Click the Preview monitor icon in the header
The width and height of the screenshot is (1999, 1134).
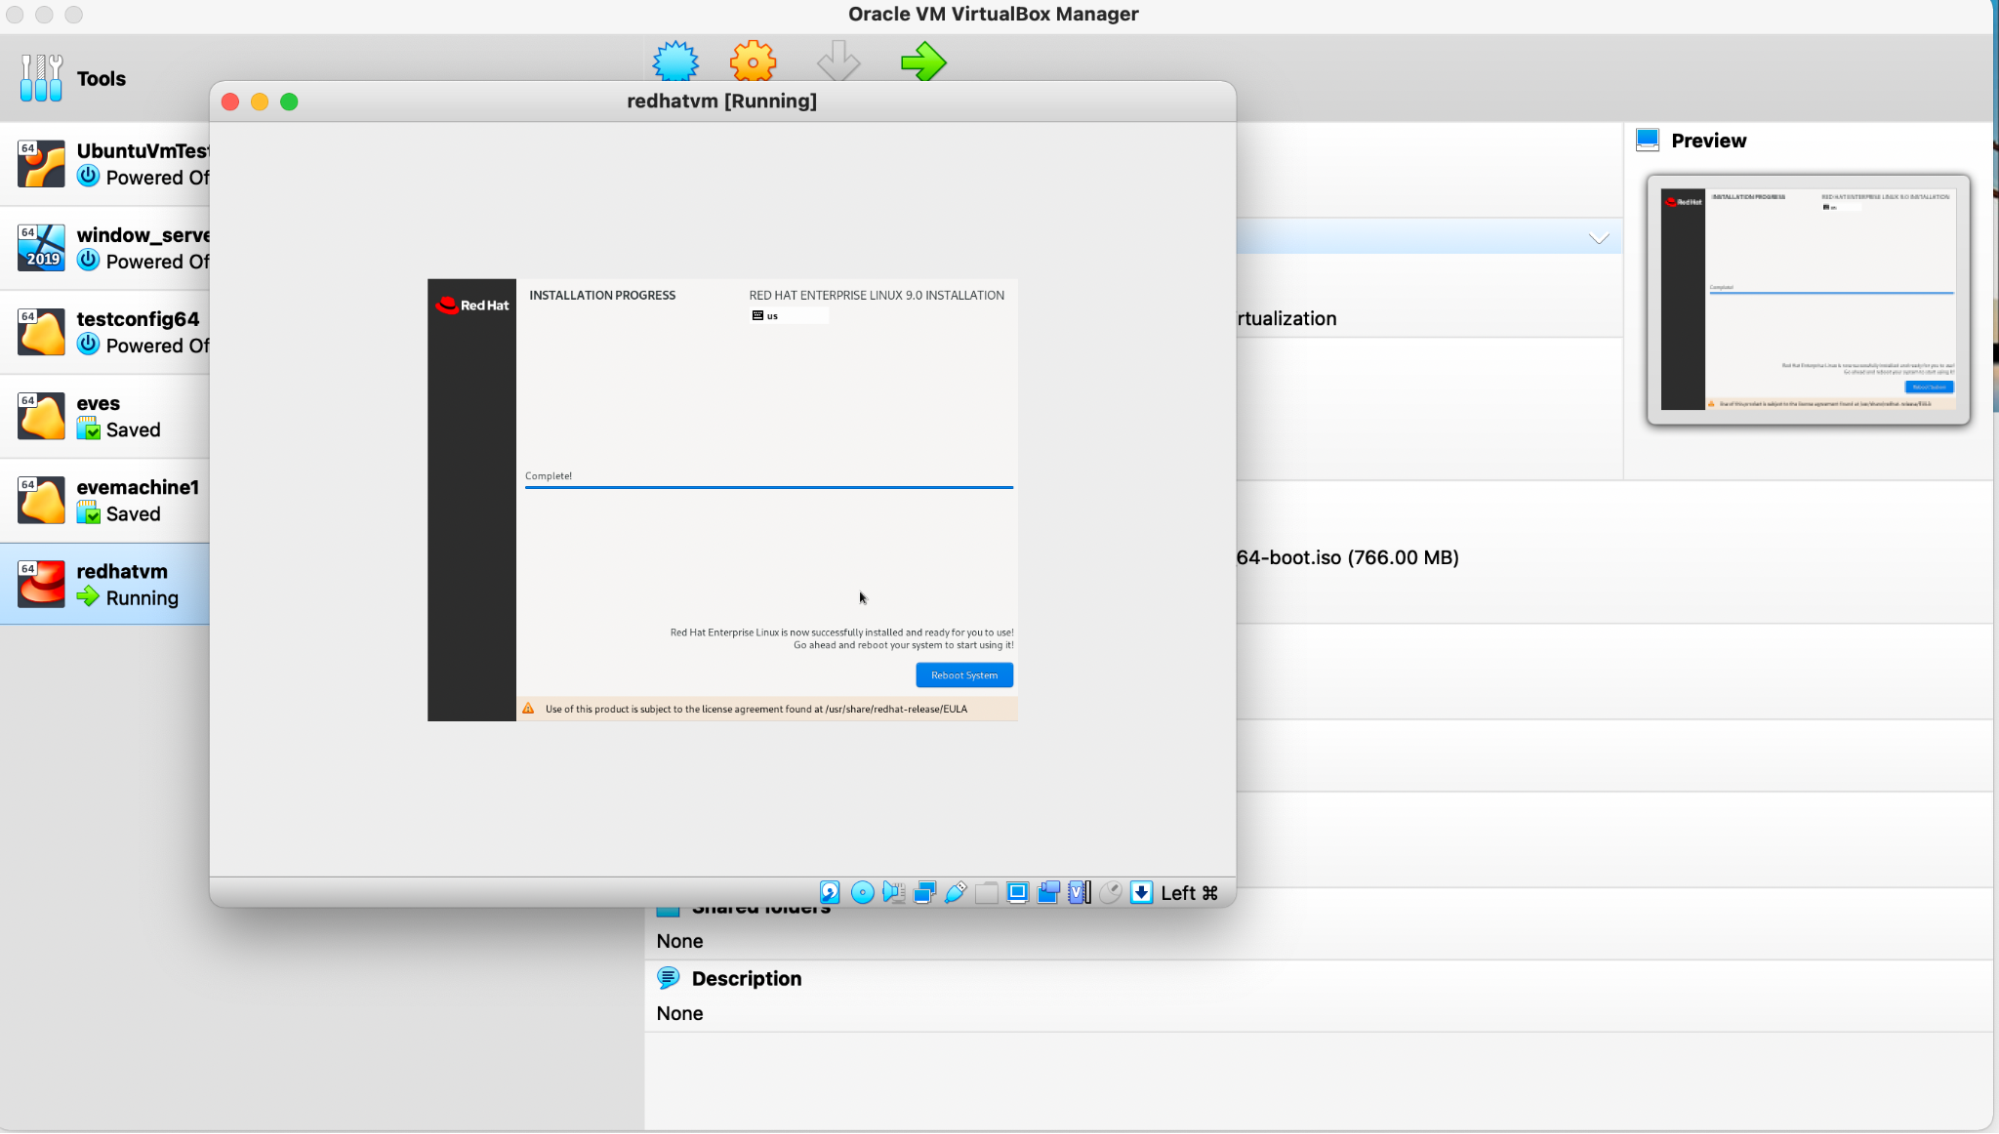[1648, 140]
